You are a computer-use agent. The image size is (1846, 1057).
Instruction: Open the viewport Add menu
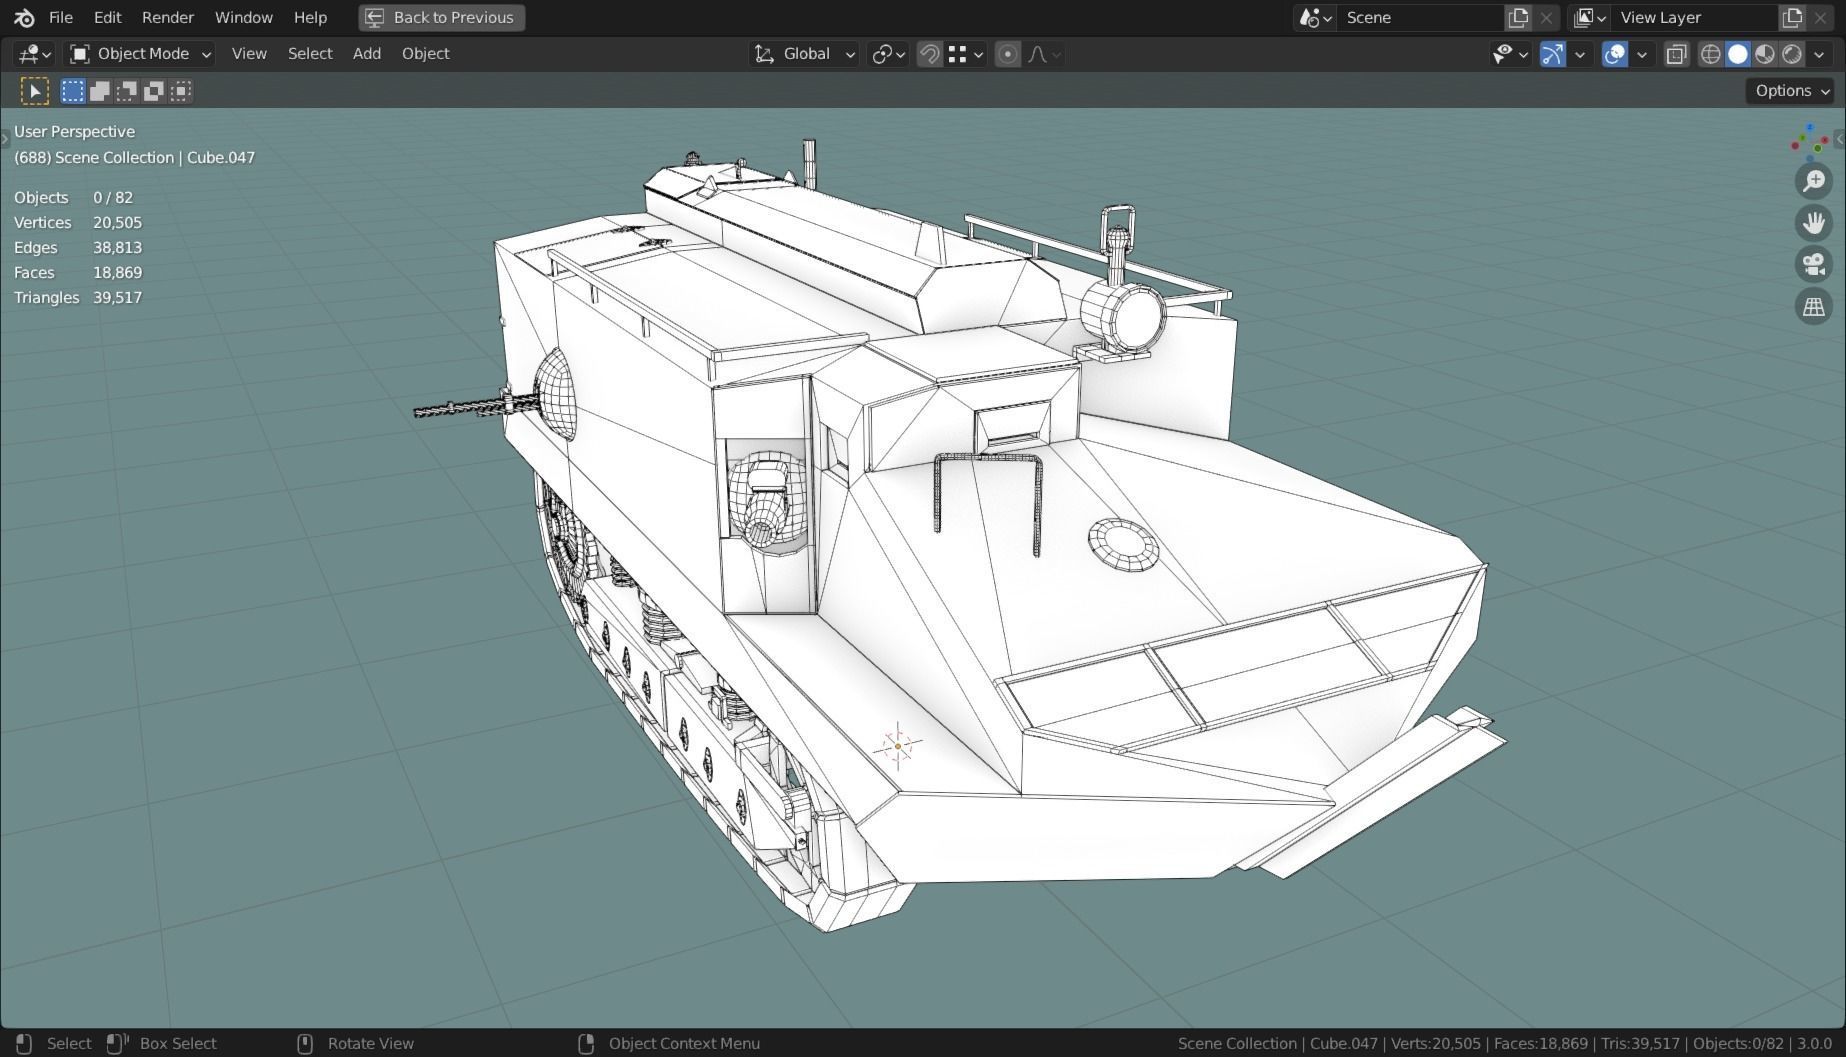(366, 54)
